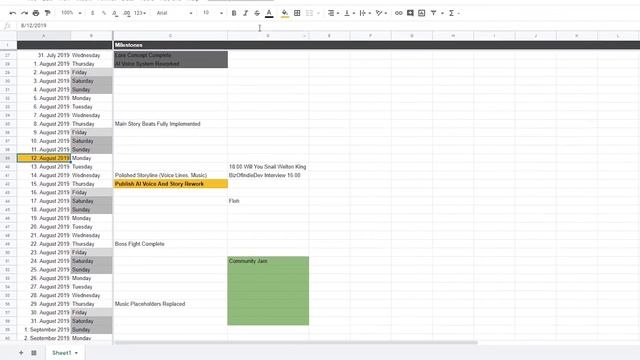Select the Thursday cell beside 15. August

click(x=91, y=184)
